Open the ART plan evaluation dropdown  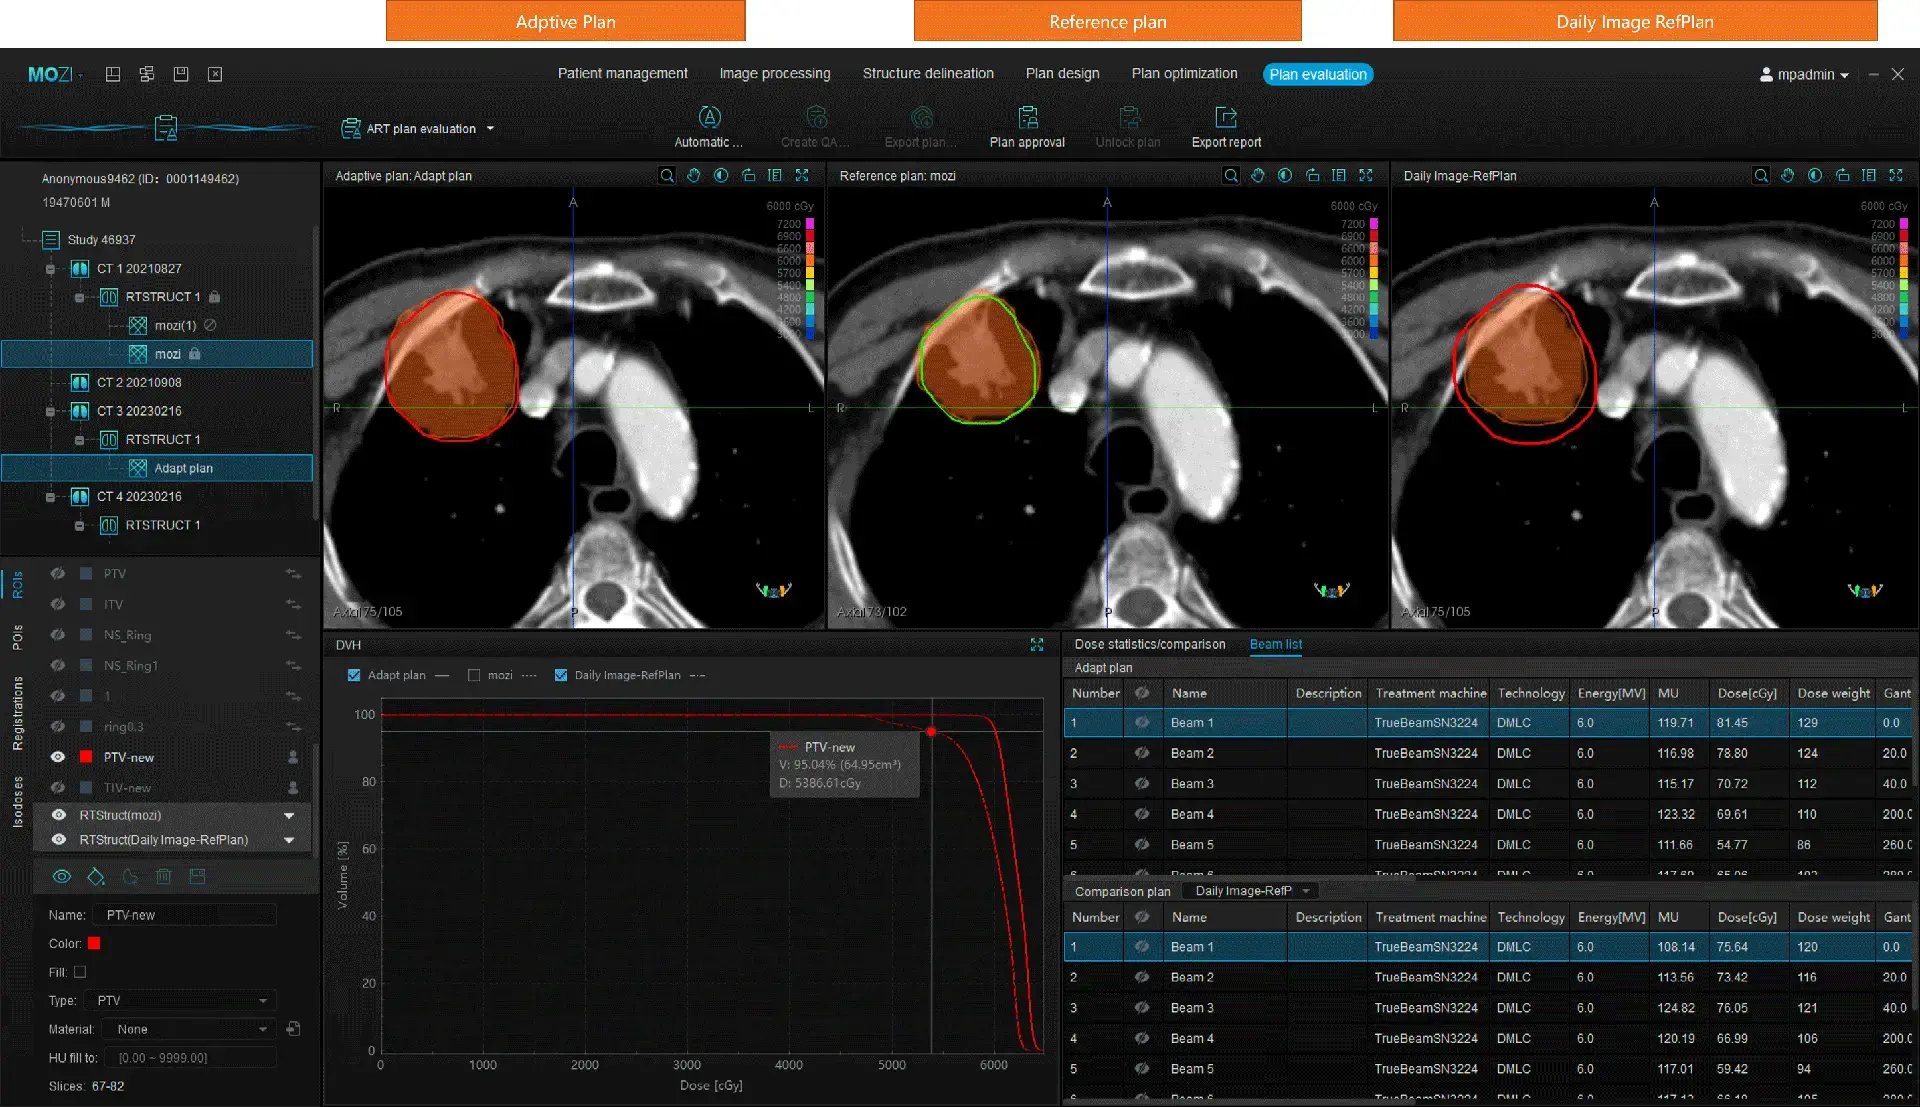click(x=490, y=129)
